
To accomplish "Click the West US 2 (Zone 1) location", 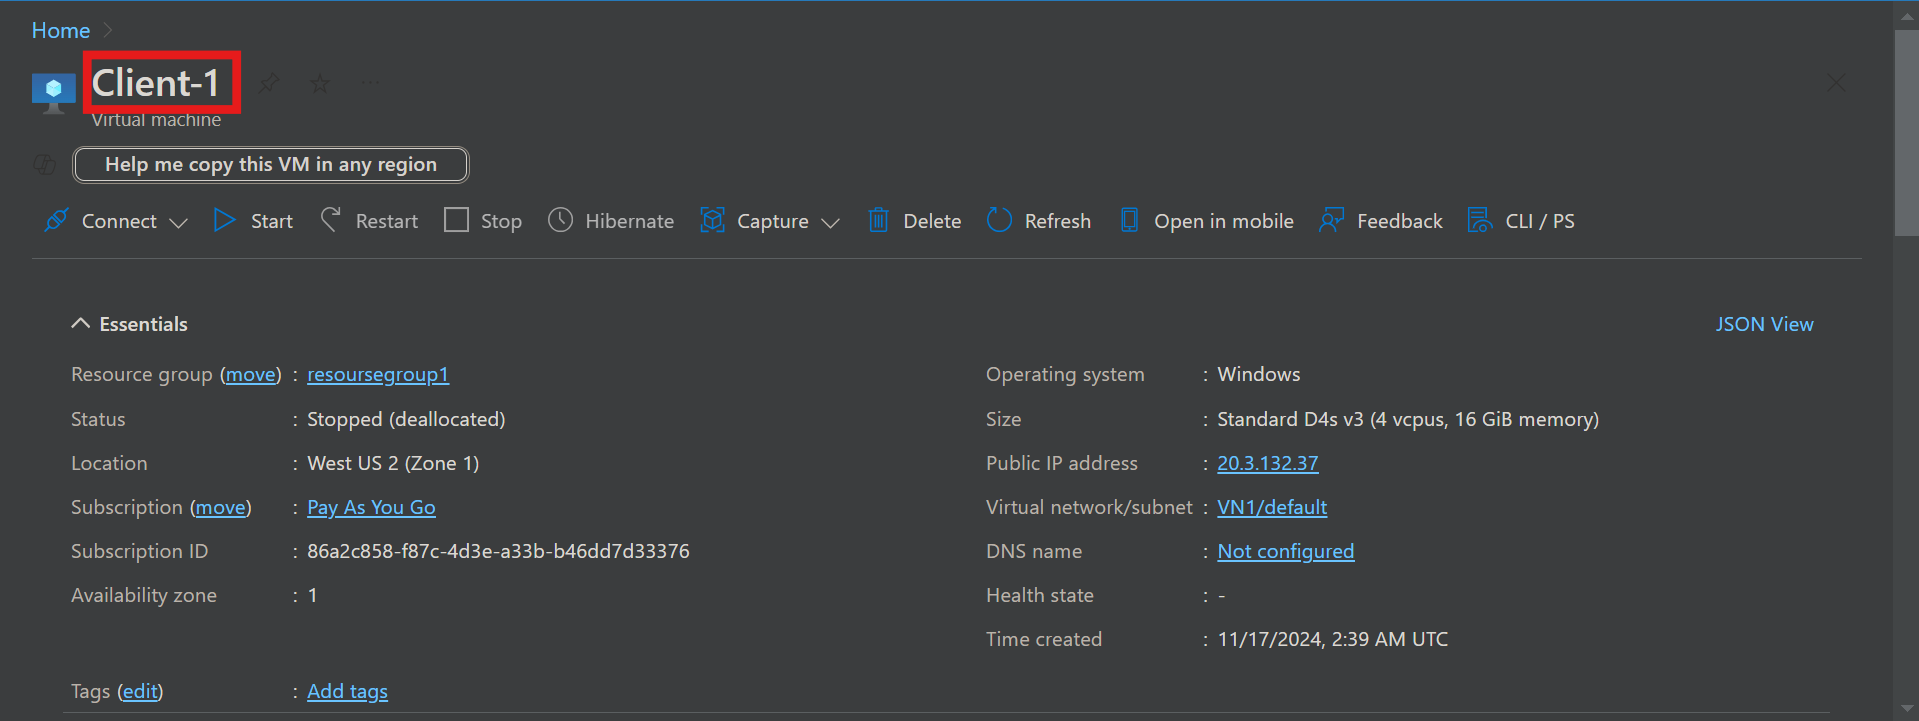I will [x=393, y=463].
